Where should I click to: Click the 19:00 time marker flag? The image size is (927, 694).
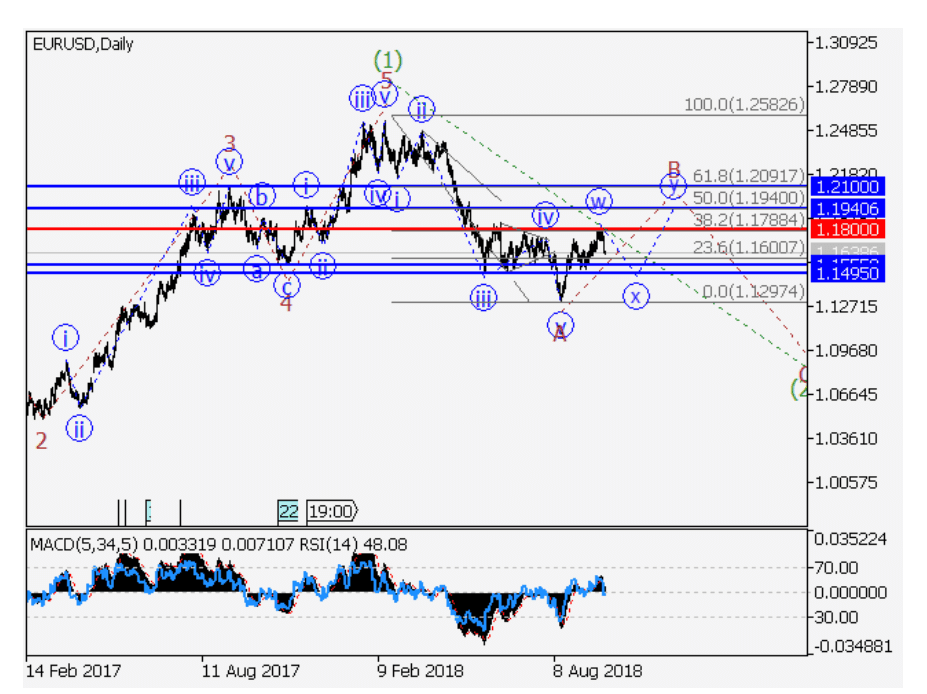(331, 511)
